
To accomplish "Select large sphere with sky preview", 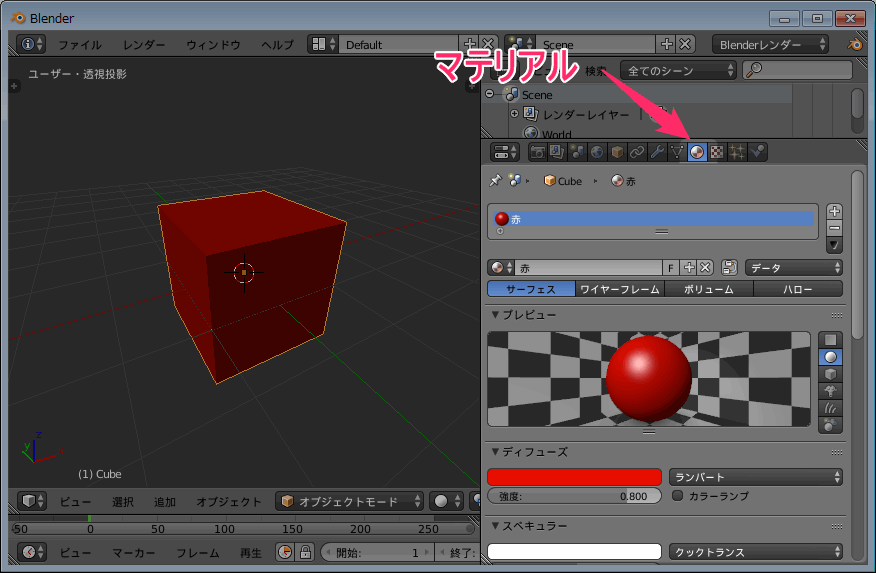I will [830, 425].
